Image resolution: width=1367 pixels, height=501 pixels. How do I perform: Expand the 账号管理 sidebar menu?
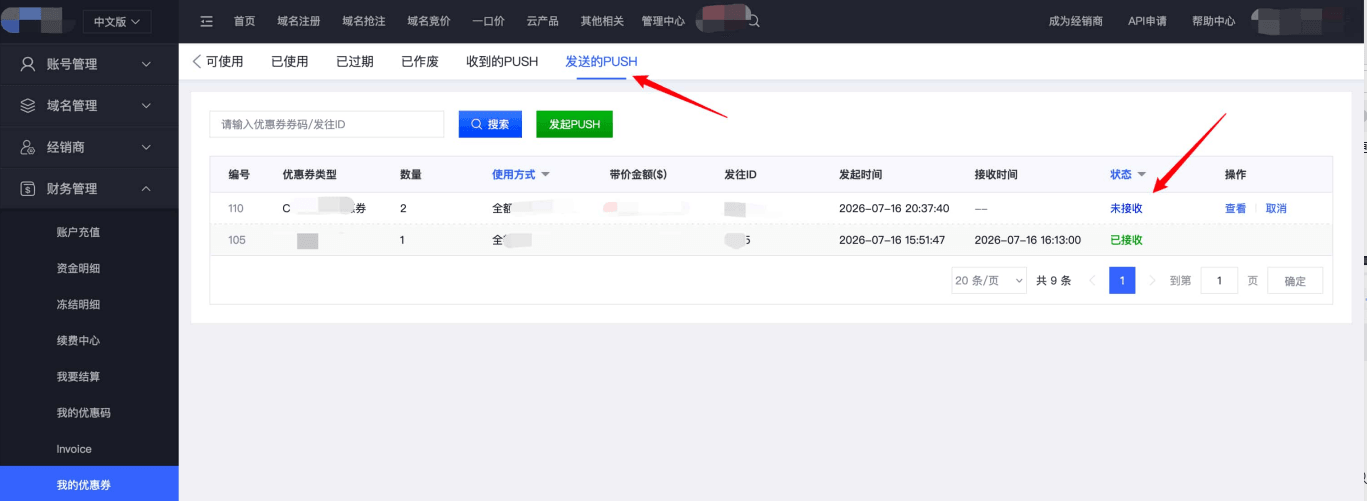click(146, 64)
